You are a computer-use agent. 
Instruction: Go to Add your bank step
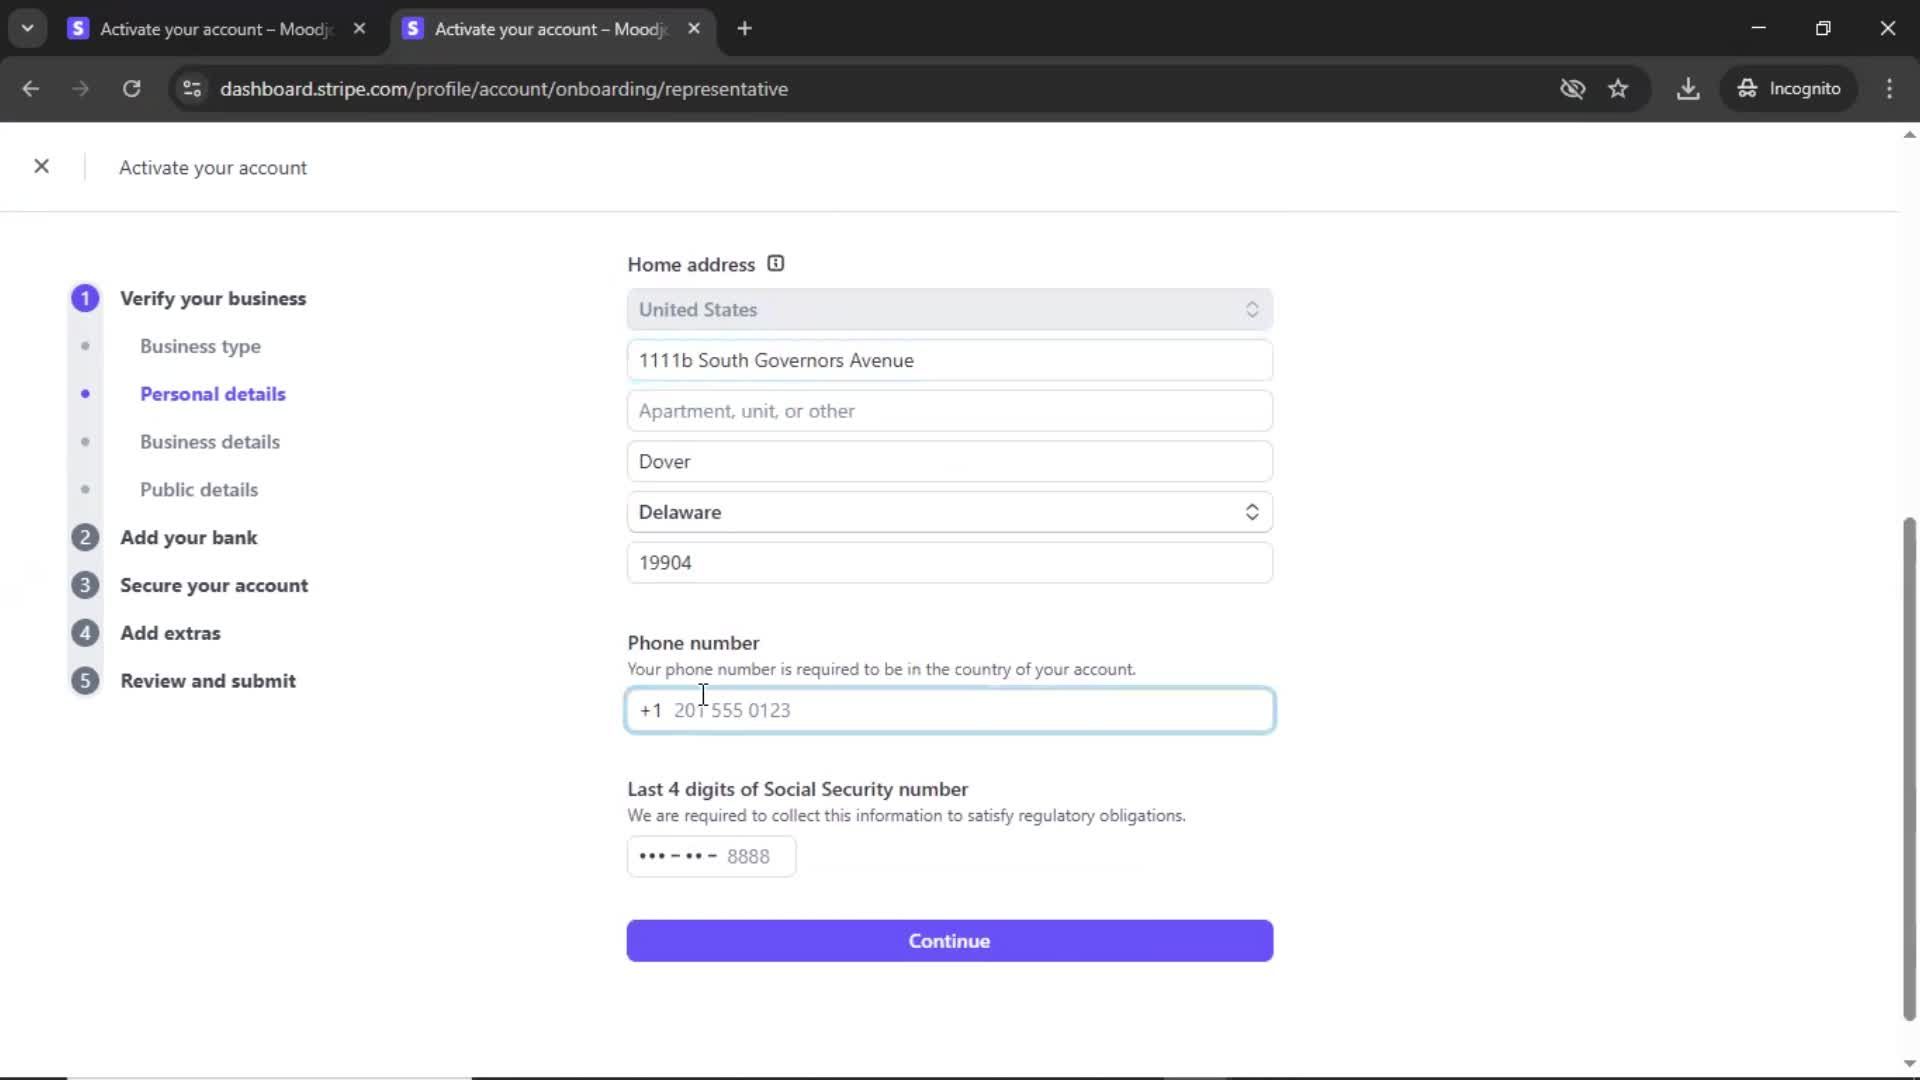[x=188, y=538]
